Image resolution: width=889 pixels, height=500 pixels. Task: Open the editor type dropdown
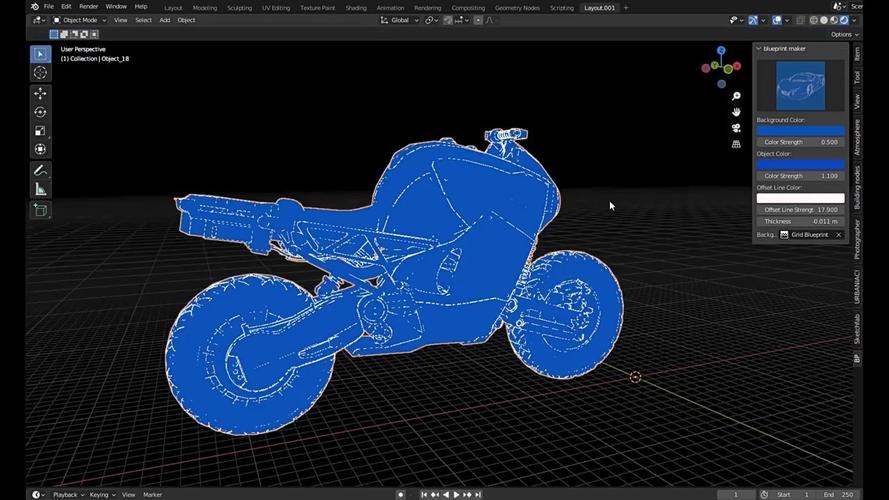coord(39,20)
